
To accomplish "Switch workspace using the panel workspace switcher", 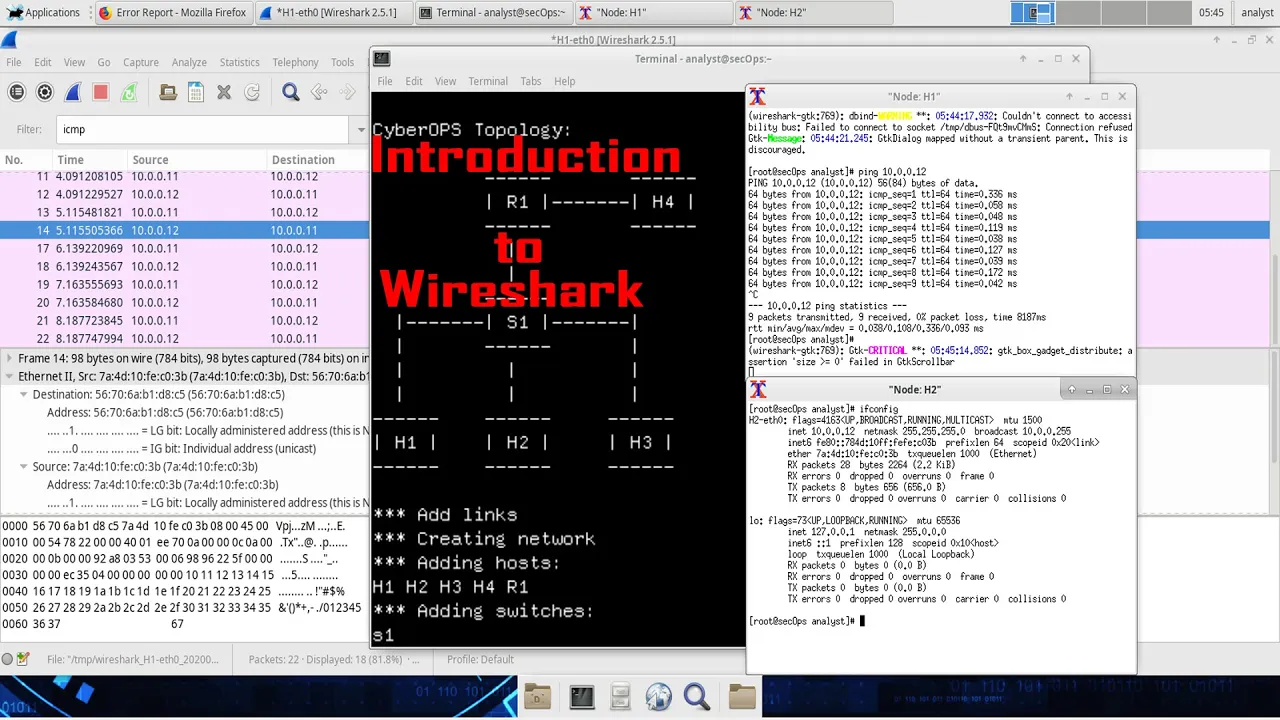I will click(1099, 12).
